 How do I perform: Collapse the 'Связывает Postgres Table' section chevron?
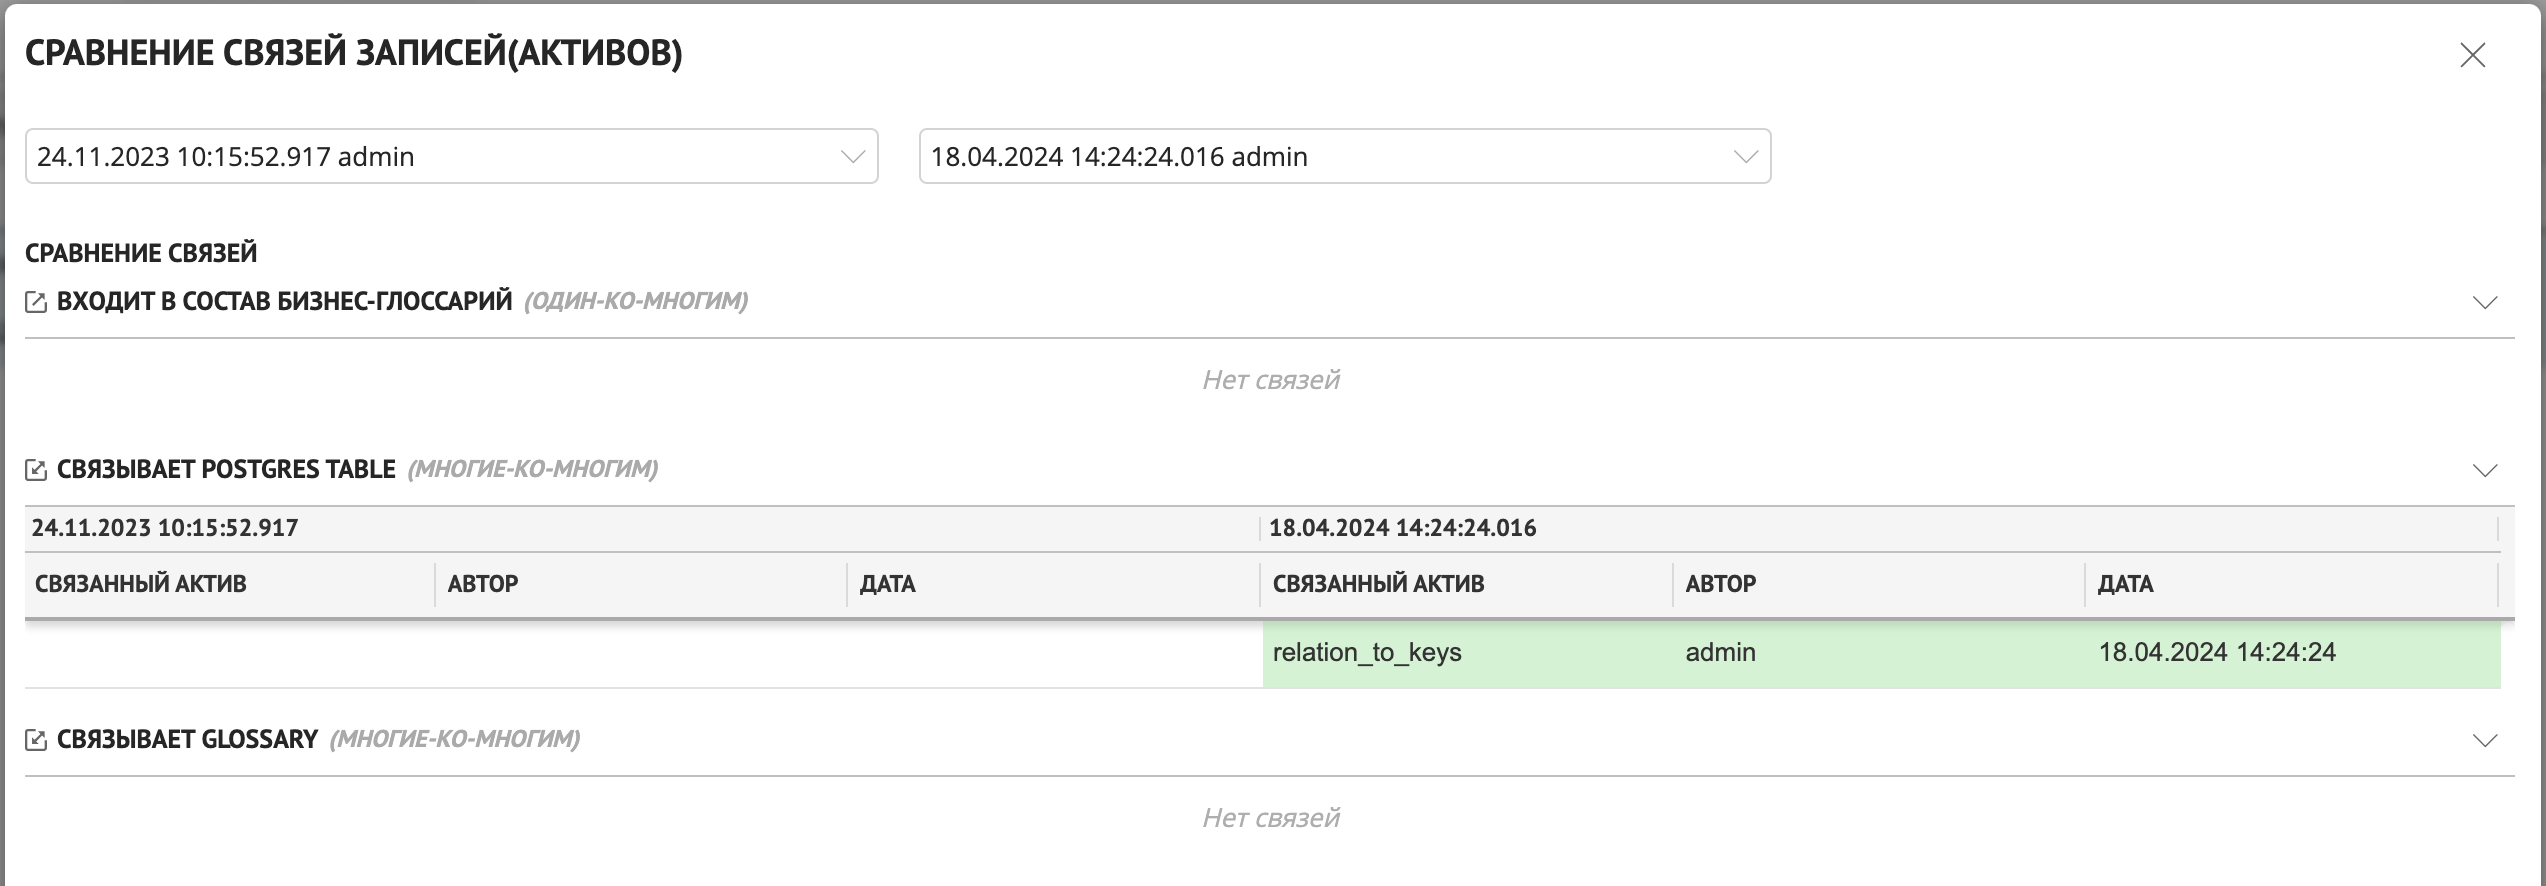[2484, 470]
